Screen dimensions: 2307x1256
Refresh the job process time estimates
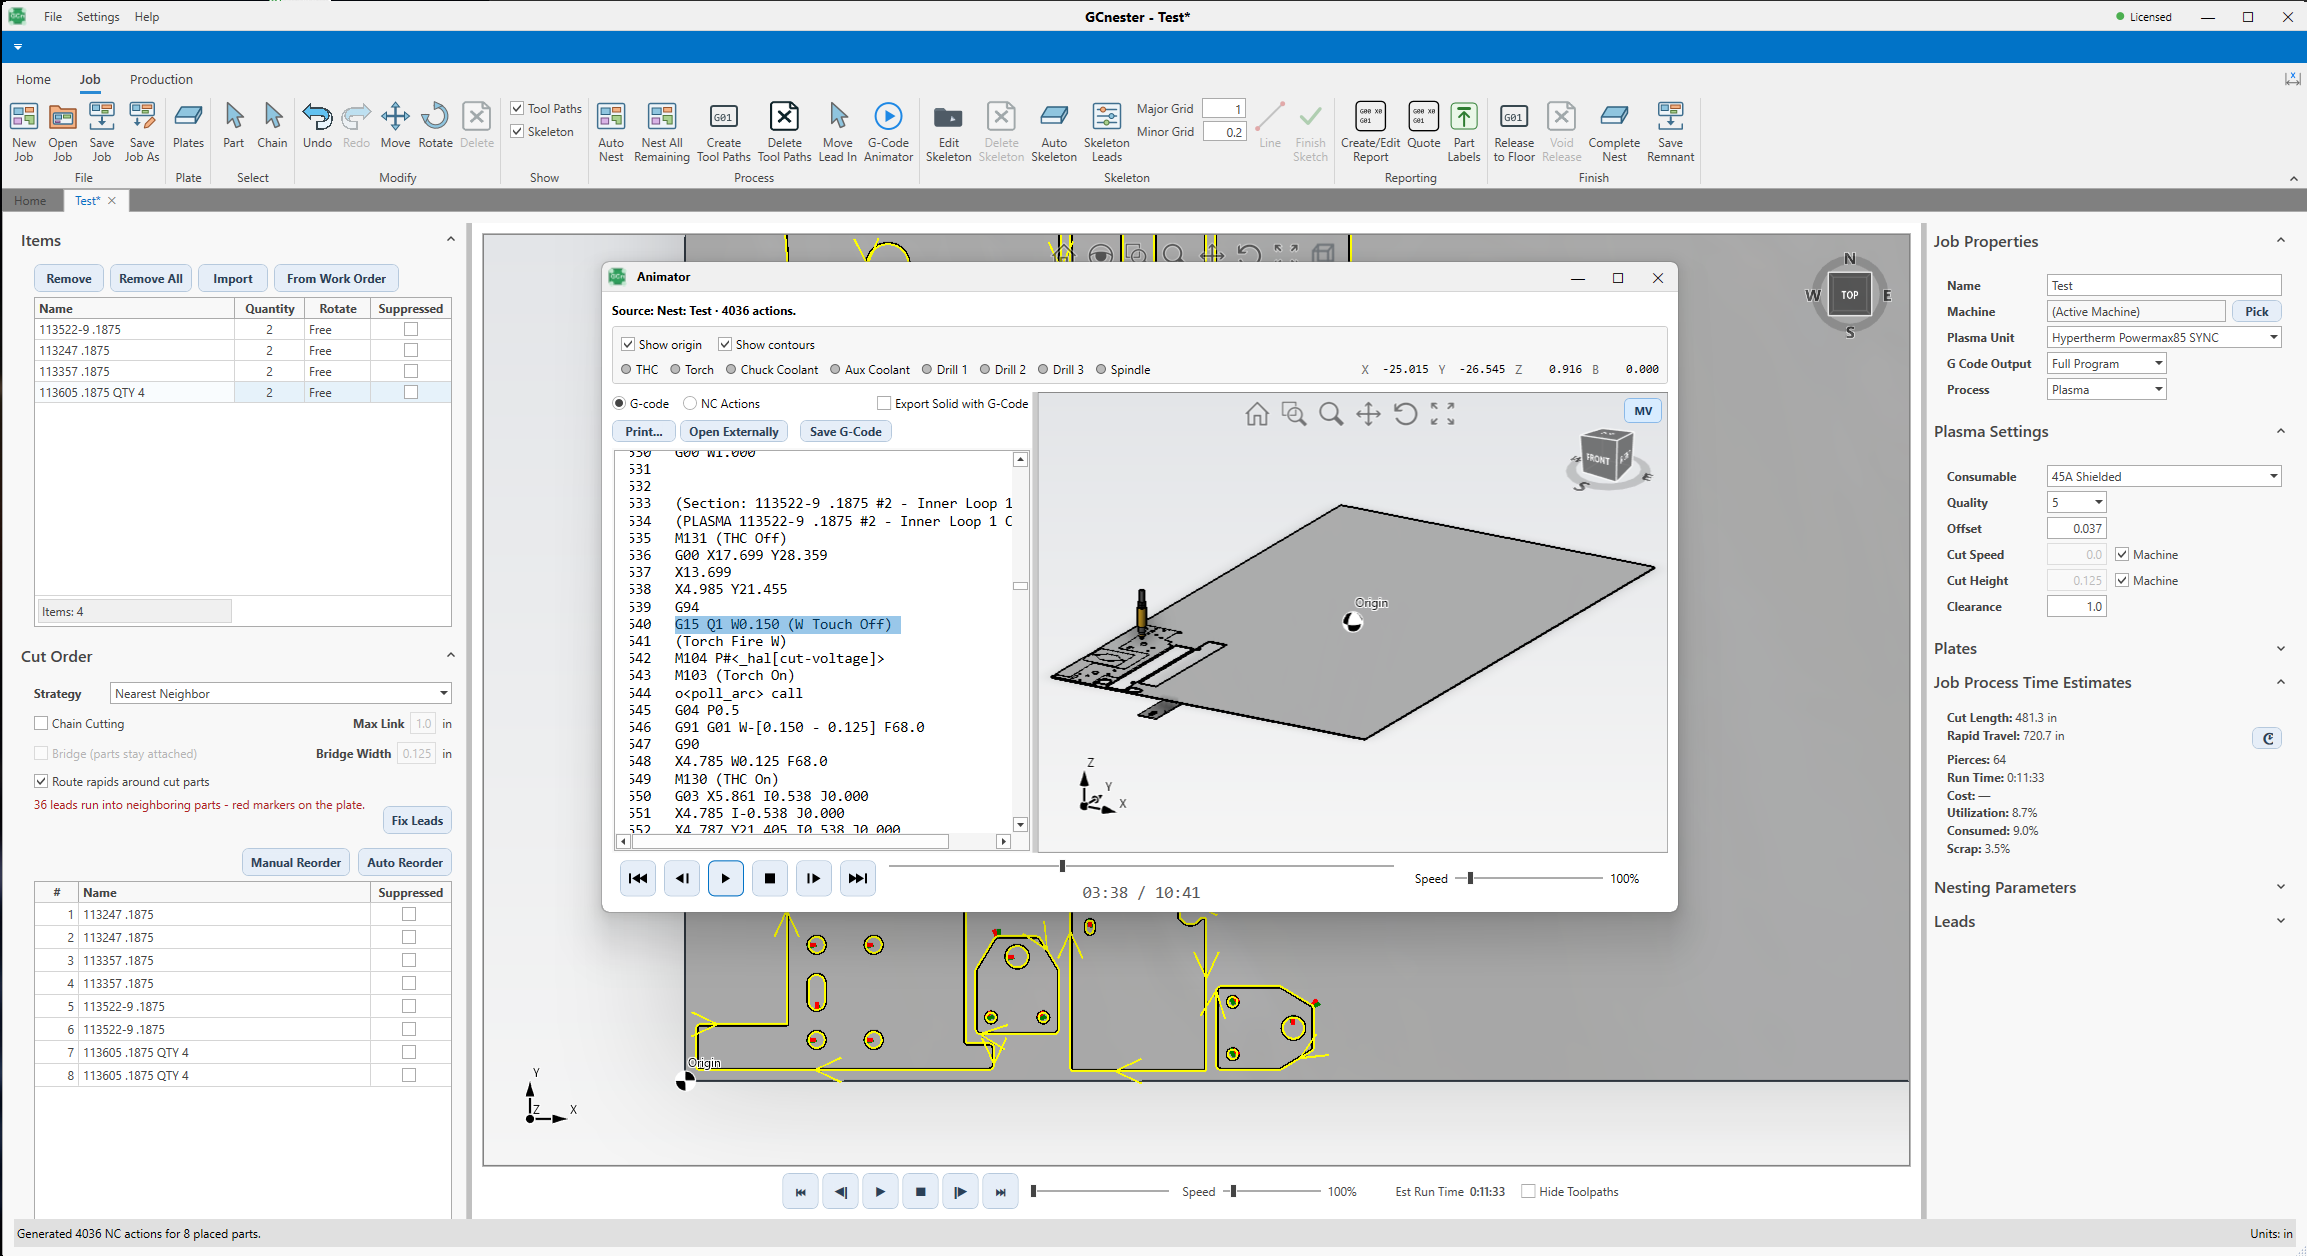tap(2268, 739)
